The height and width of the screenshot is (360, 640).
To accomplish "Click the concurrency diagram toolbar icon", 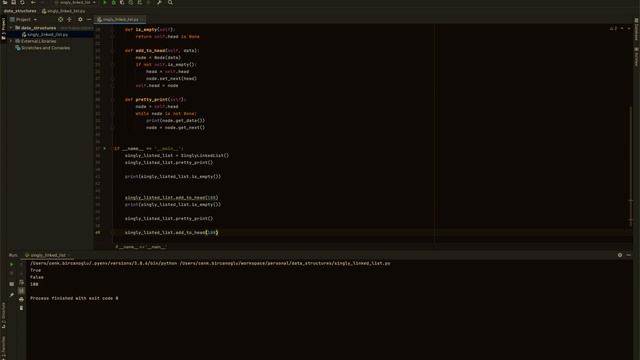I will 140,2.
